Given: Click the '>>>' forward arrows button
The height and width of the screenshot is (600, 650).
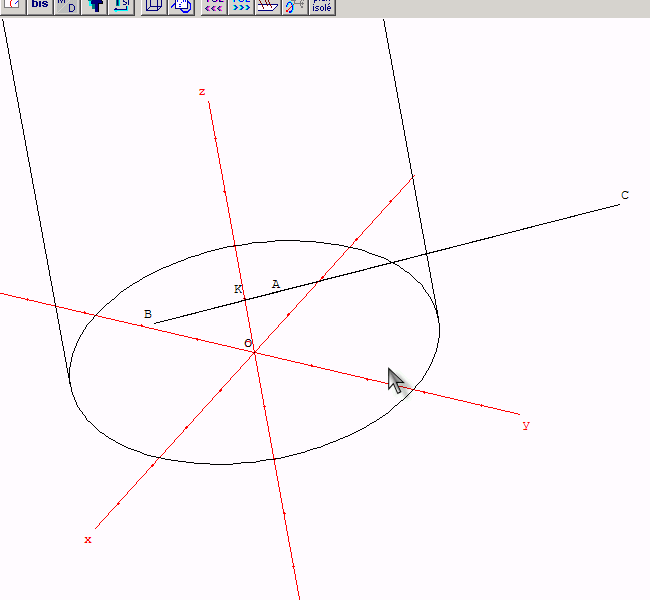Looking at the screenshot, I should 241,6.
